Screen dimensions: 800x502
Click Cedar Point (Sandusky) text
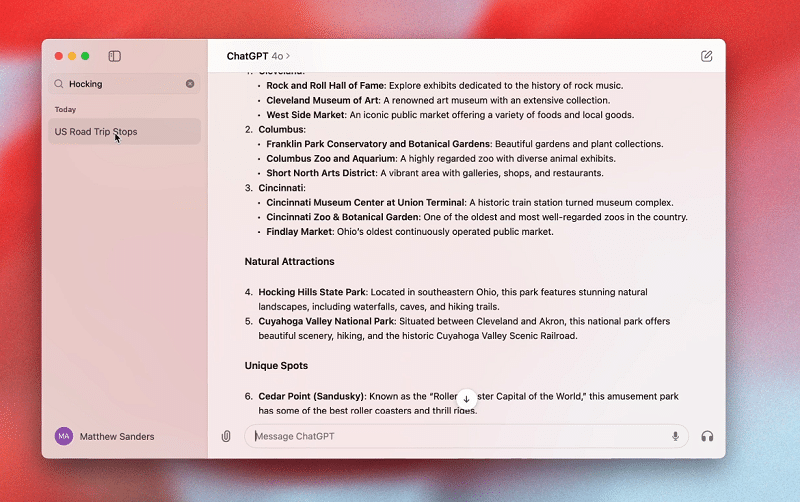pyautogui.click(x=311, y=396)
